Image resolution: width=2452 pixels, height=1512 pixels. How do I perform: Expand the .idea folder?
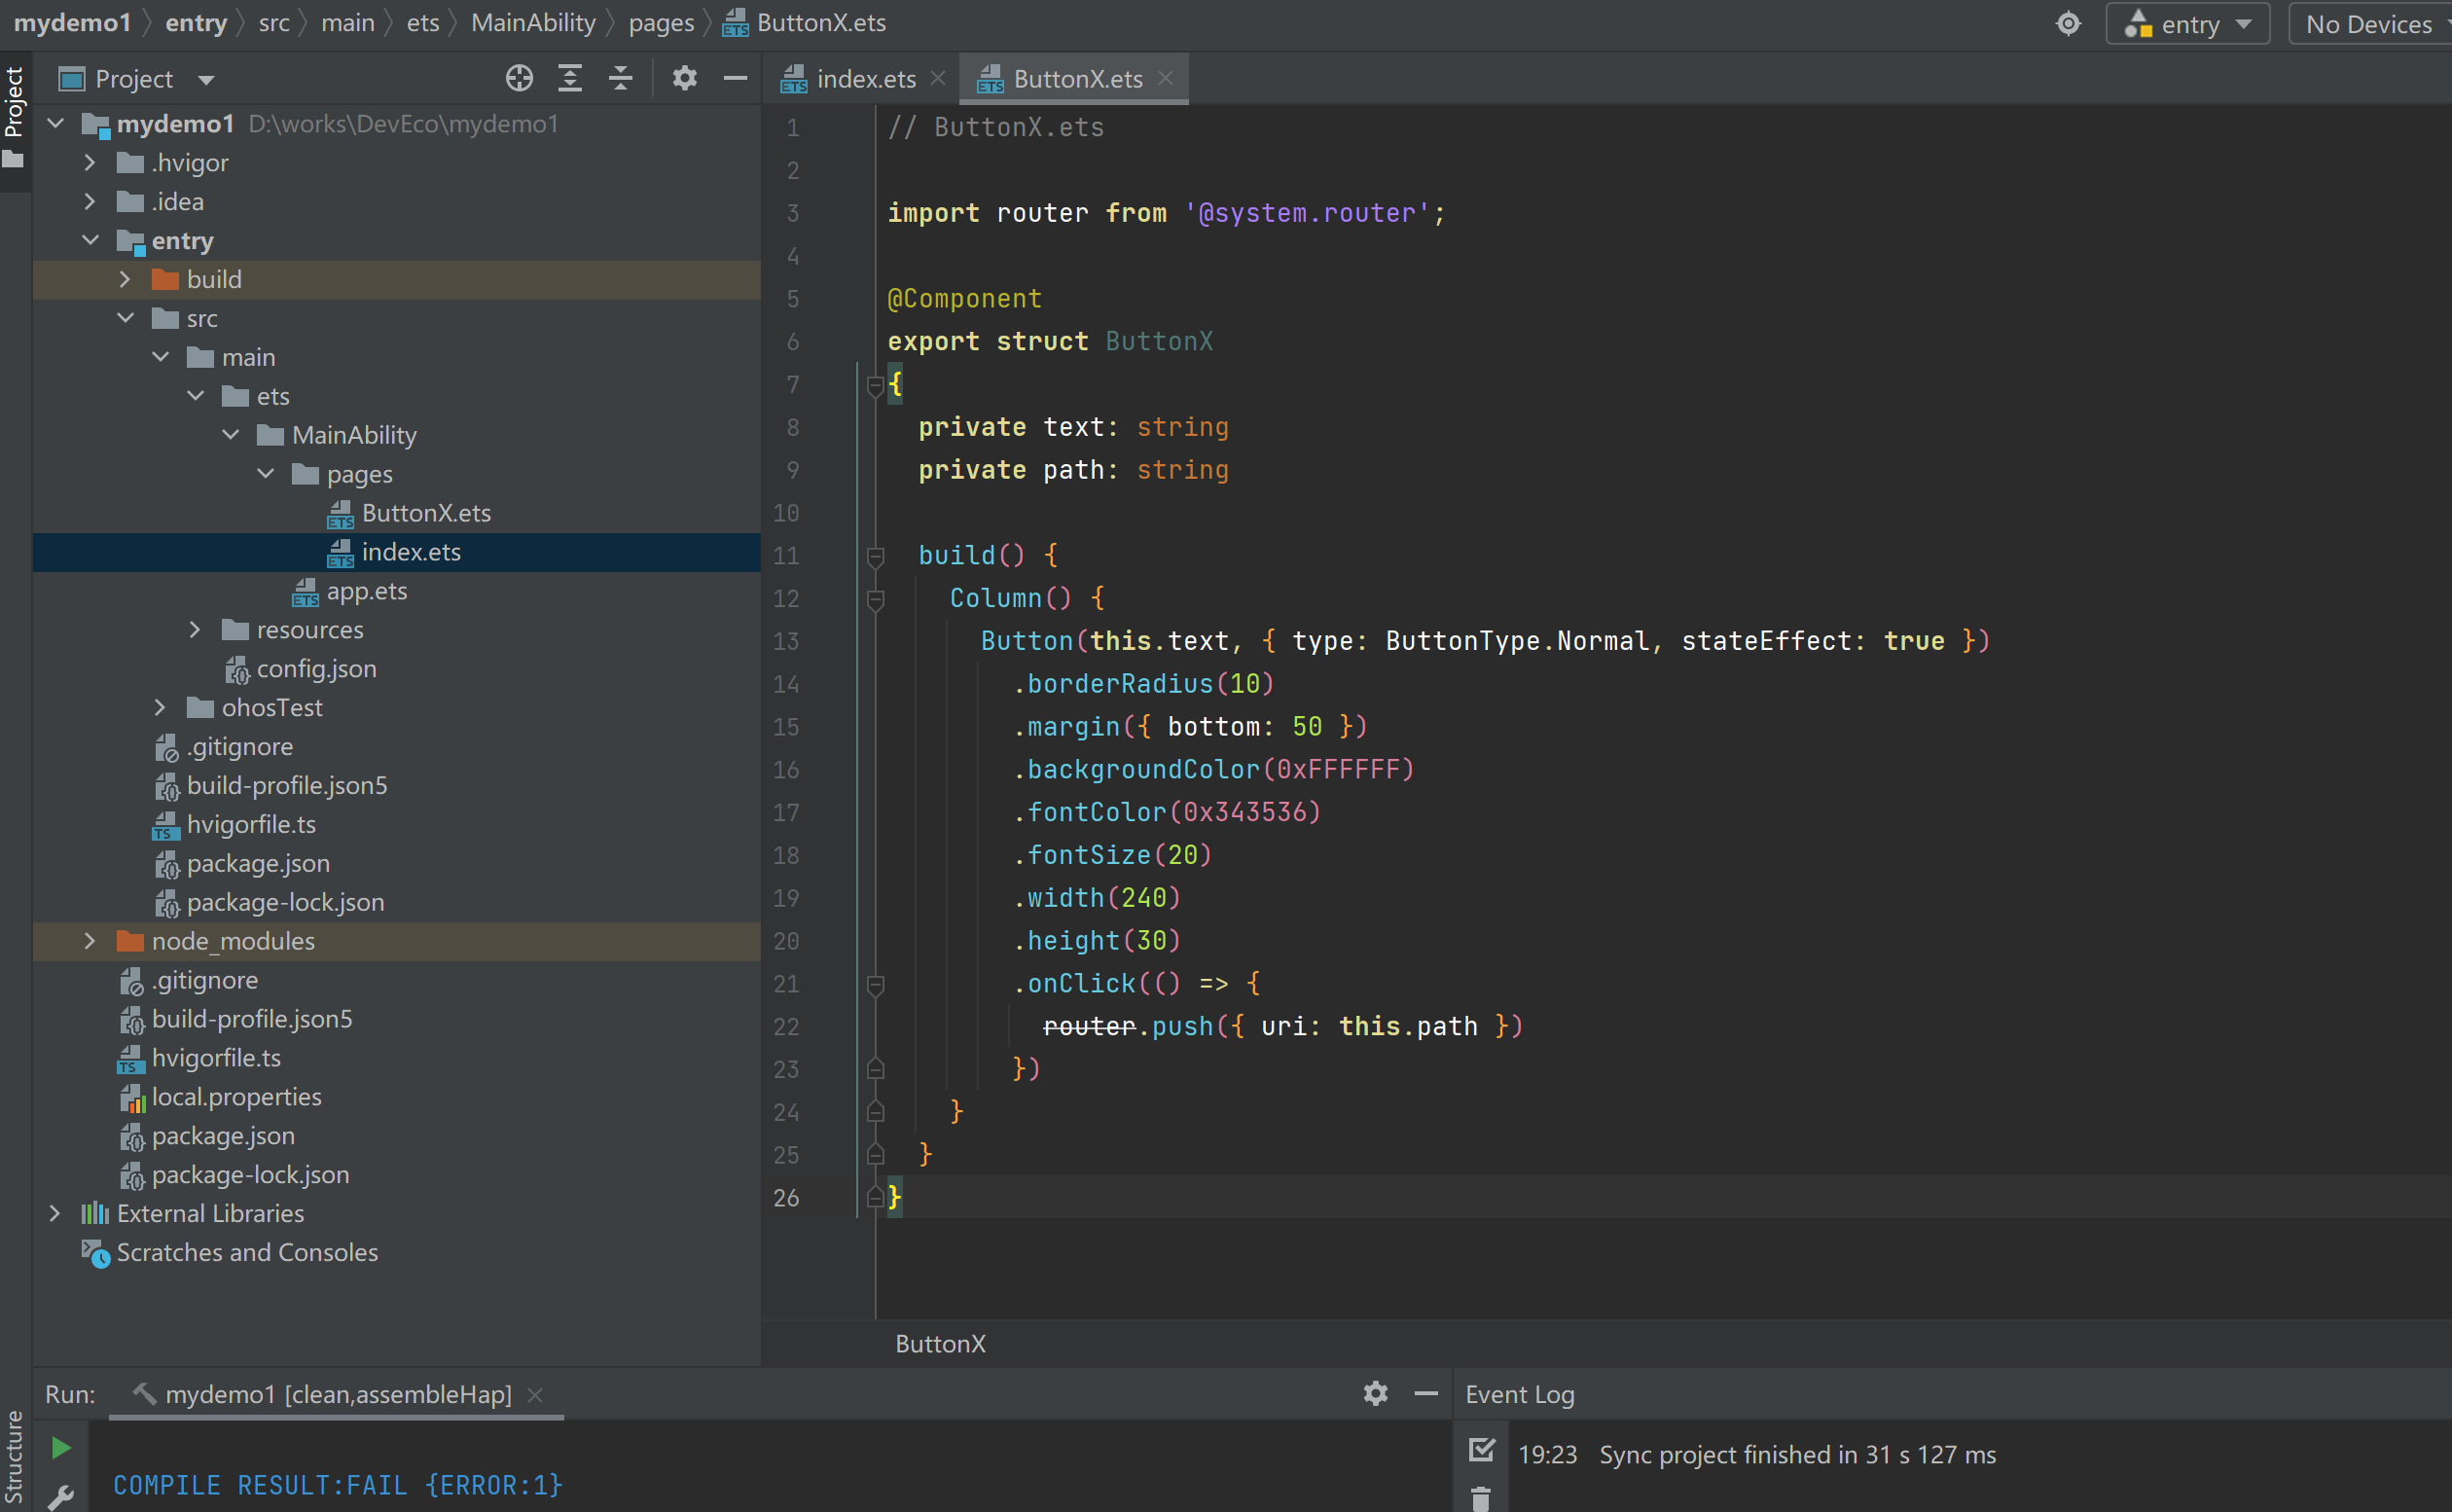(x=90, y=201)
